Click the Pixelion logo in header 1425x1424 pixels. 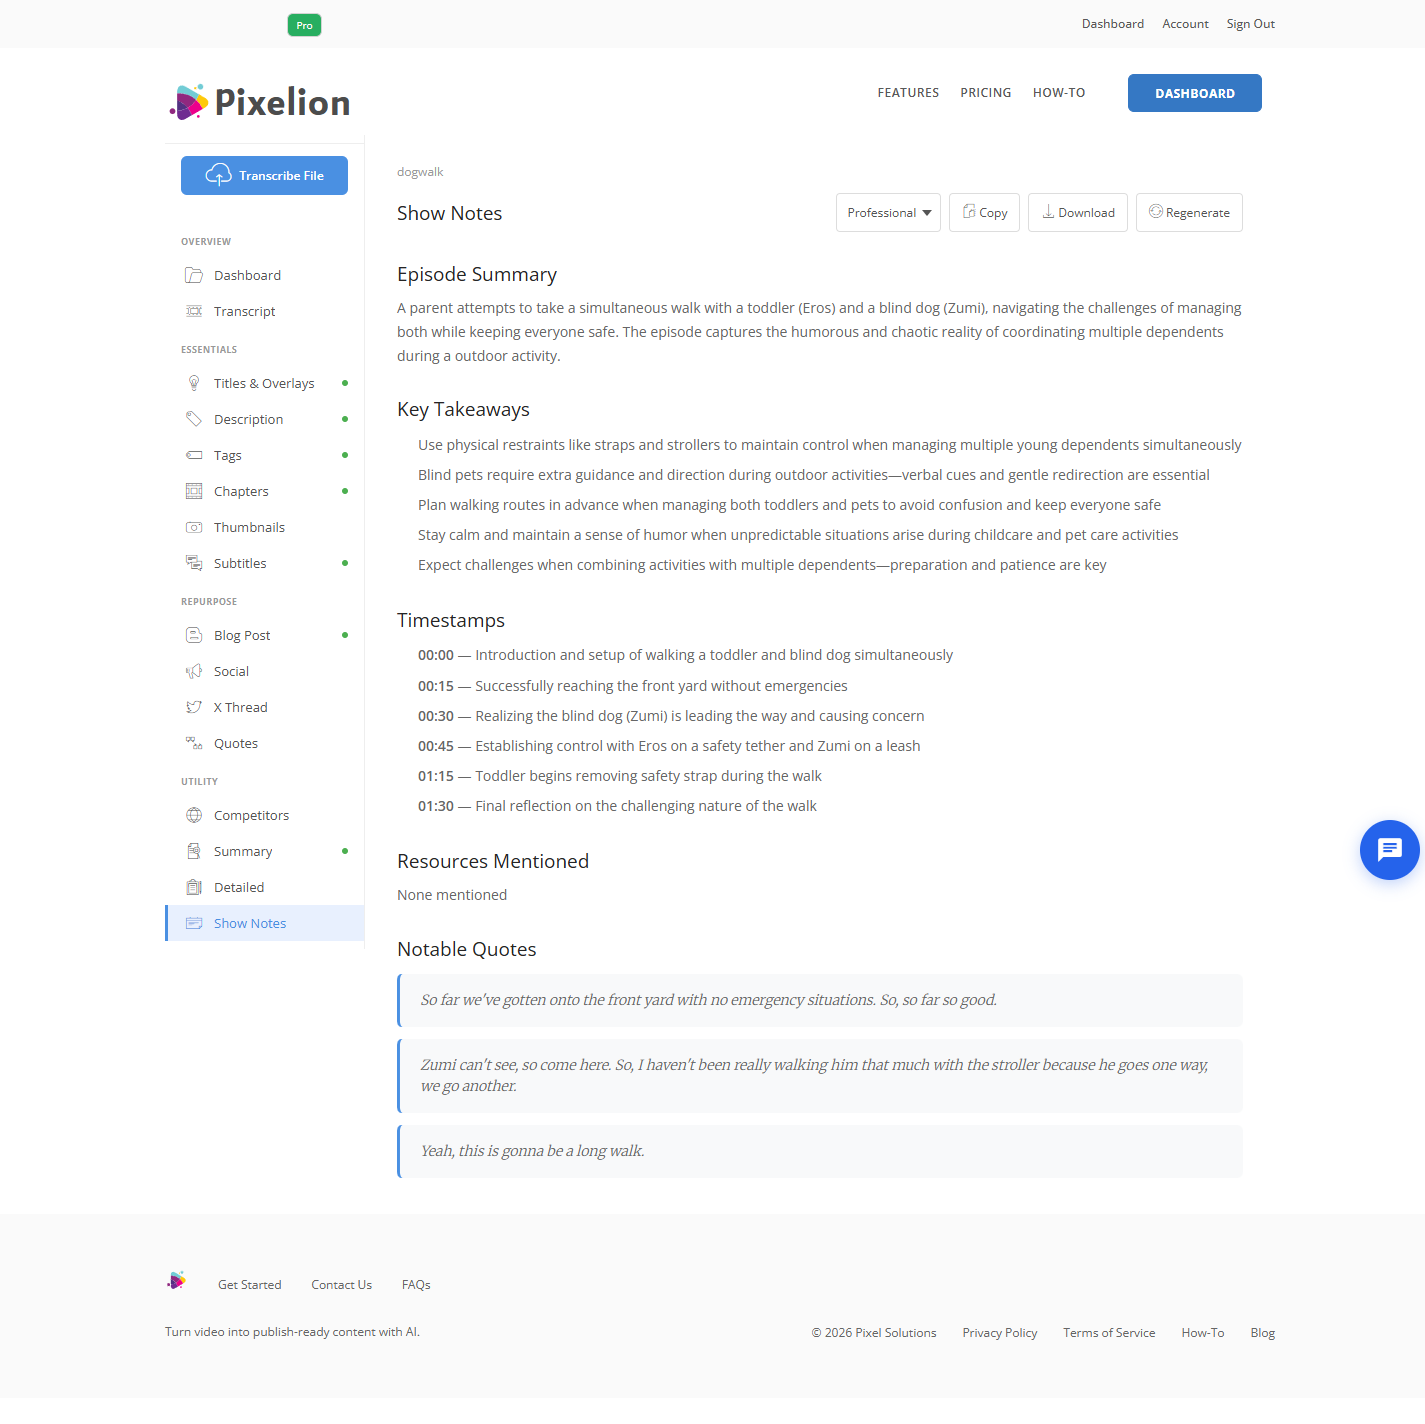tap(260, 102)
